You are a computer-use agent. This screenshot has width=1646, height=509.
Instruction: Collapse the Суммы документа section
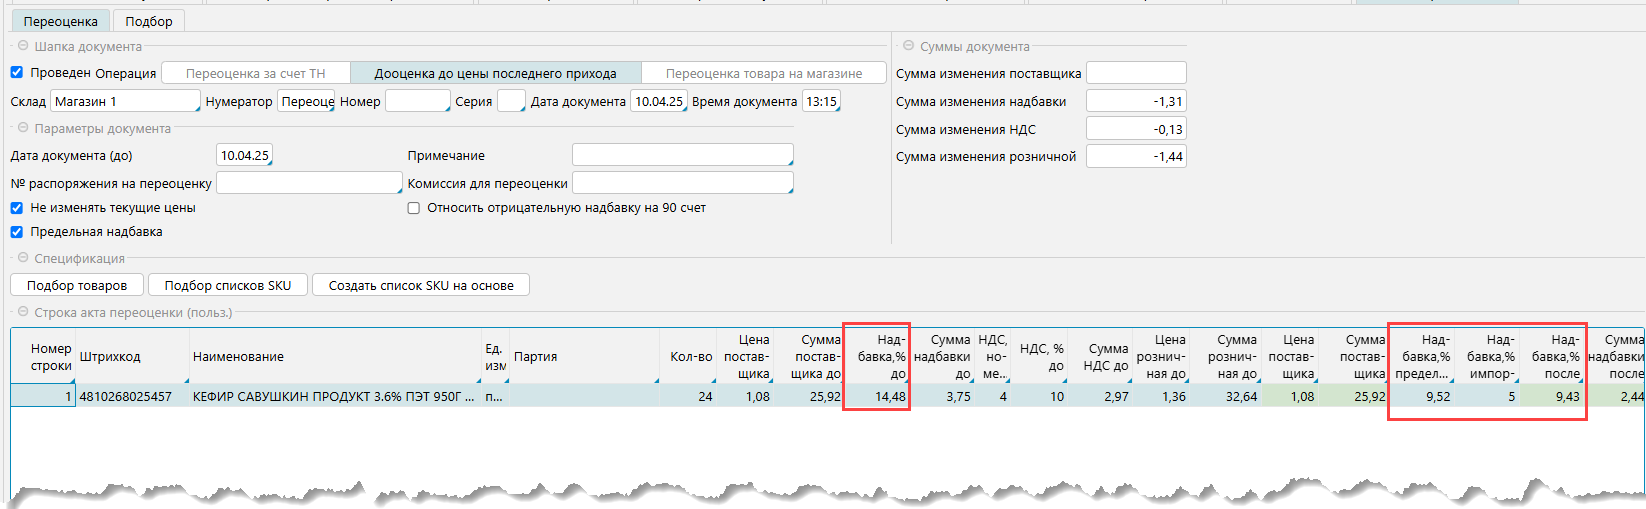pos(908,46)
